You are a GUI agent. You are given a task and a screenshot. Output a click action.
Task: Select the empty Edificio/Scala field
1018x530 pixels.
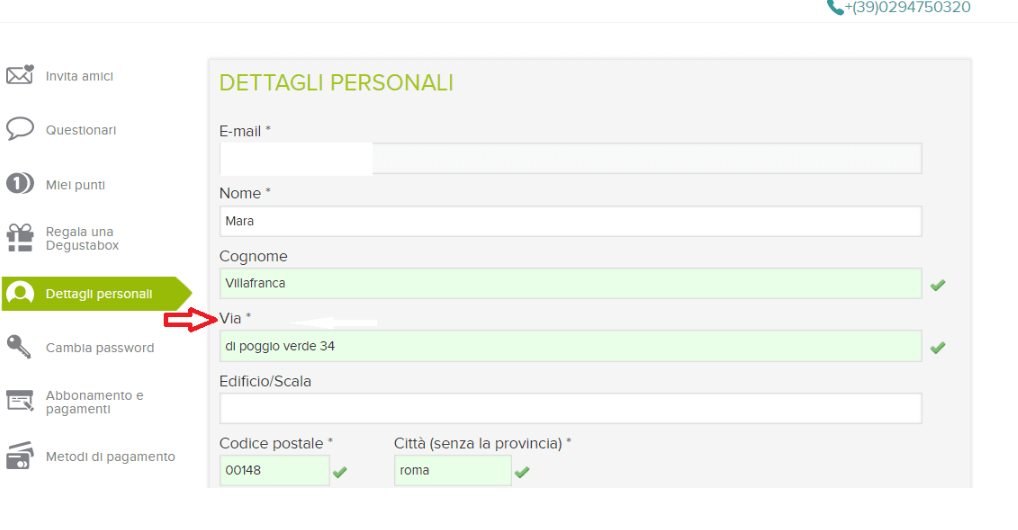pyautogui.click(x=570, y=408)
